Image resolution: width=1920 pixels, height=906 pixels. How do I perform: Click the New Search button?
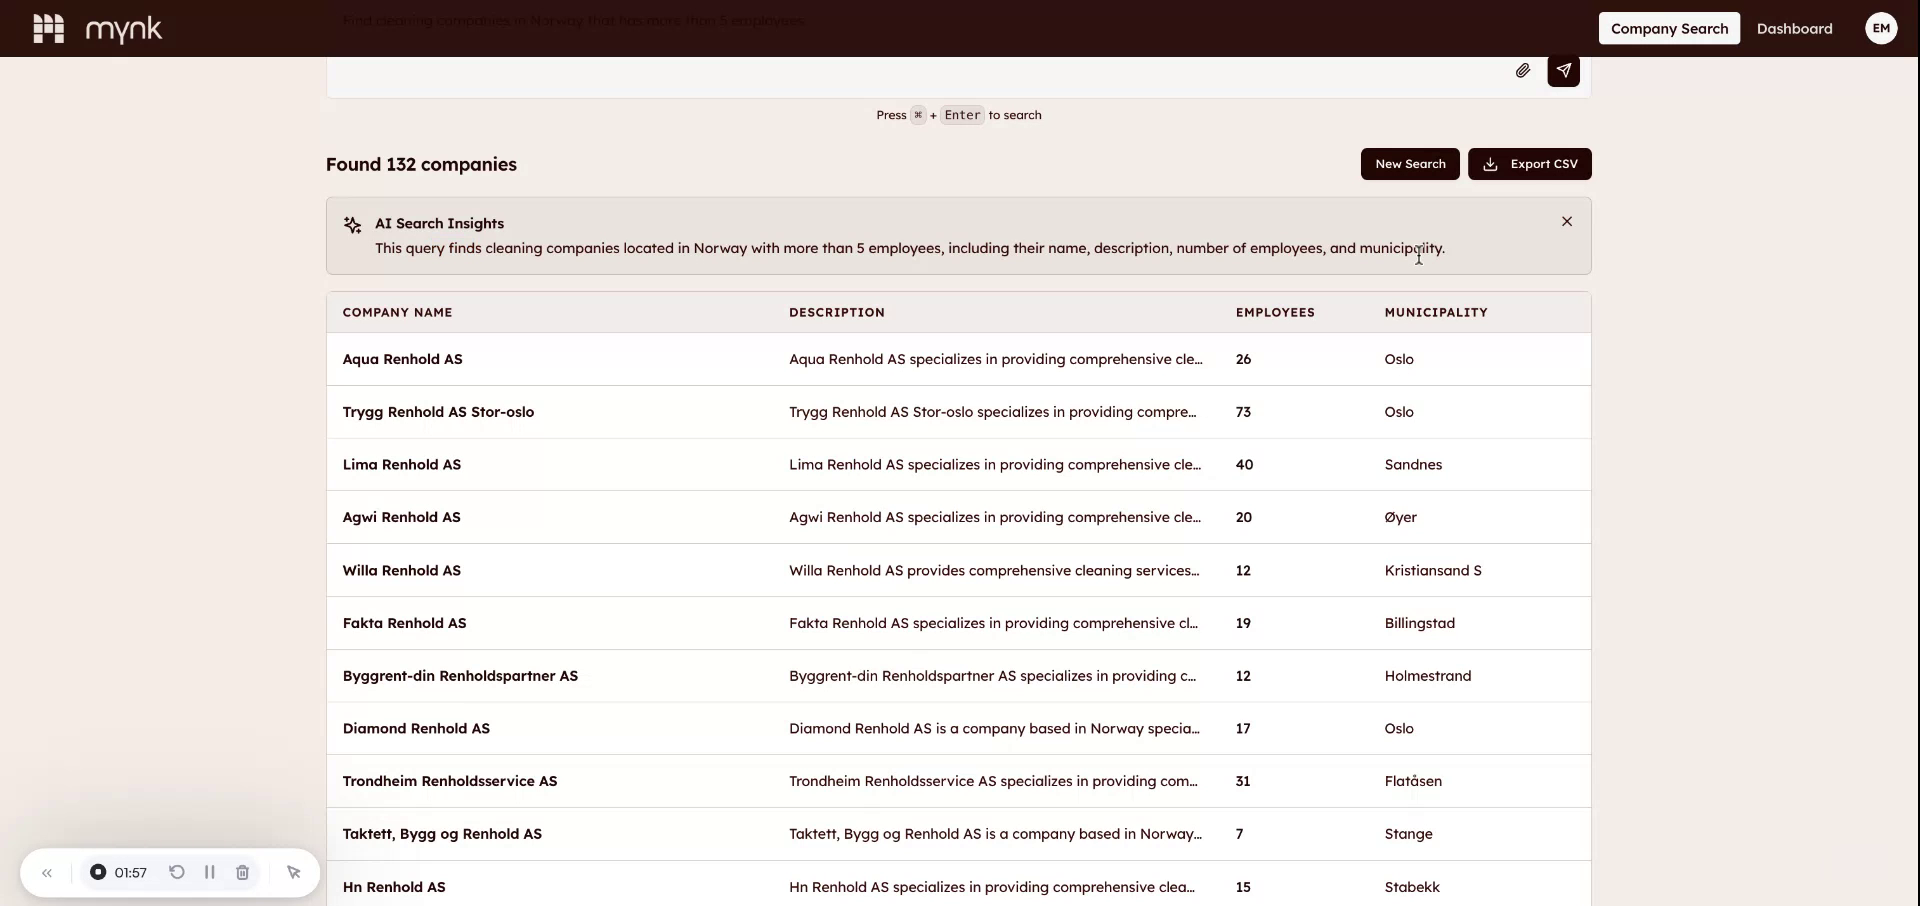point(1409,163)
